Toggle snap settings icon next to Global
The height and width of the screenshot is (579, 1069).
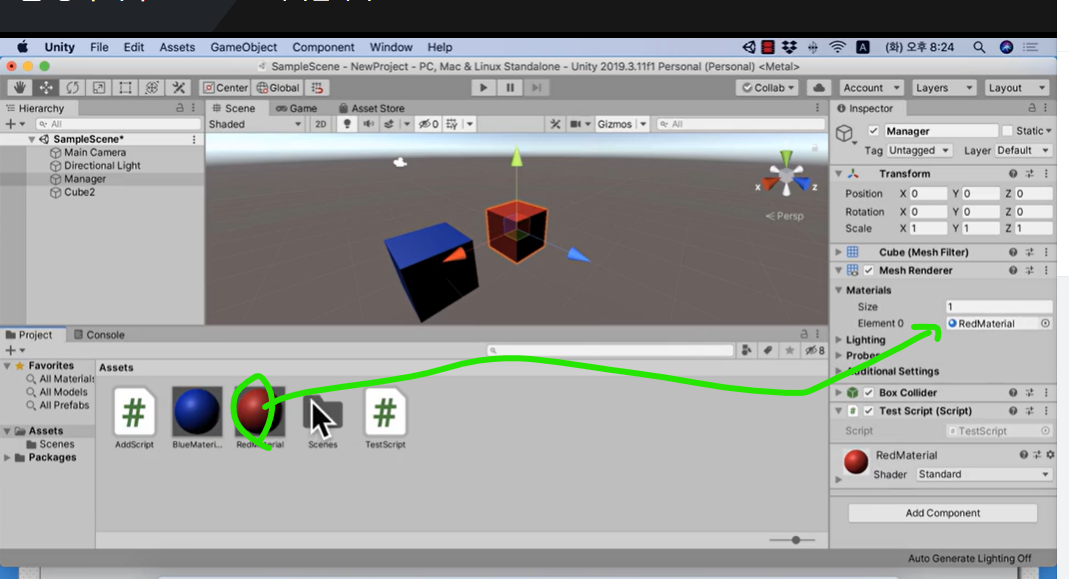pyautogui.click(x=318, y=87)
